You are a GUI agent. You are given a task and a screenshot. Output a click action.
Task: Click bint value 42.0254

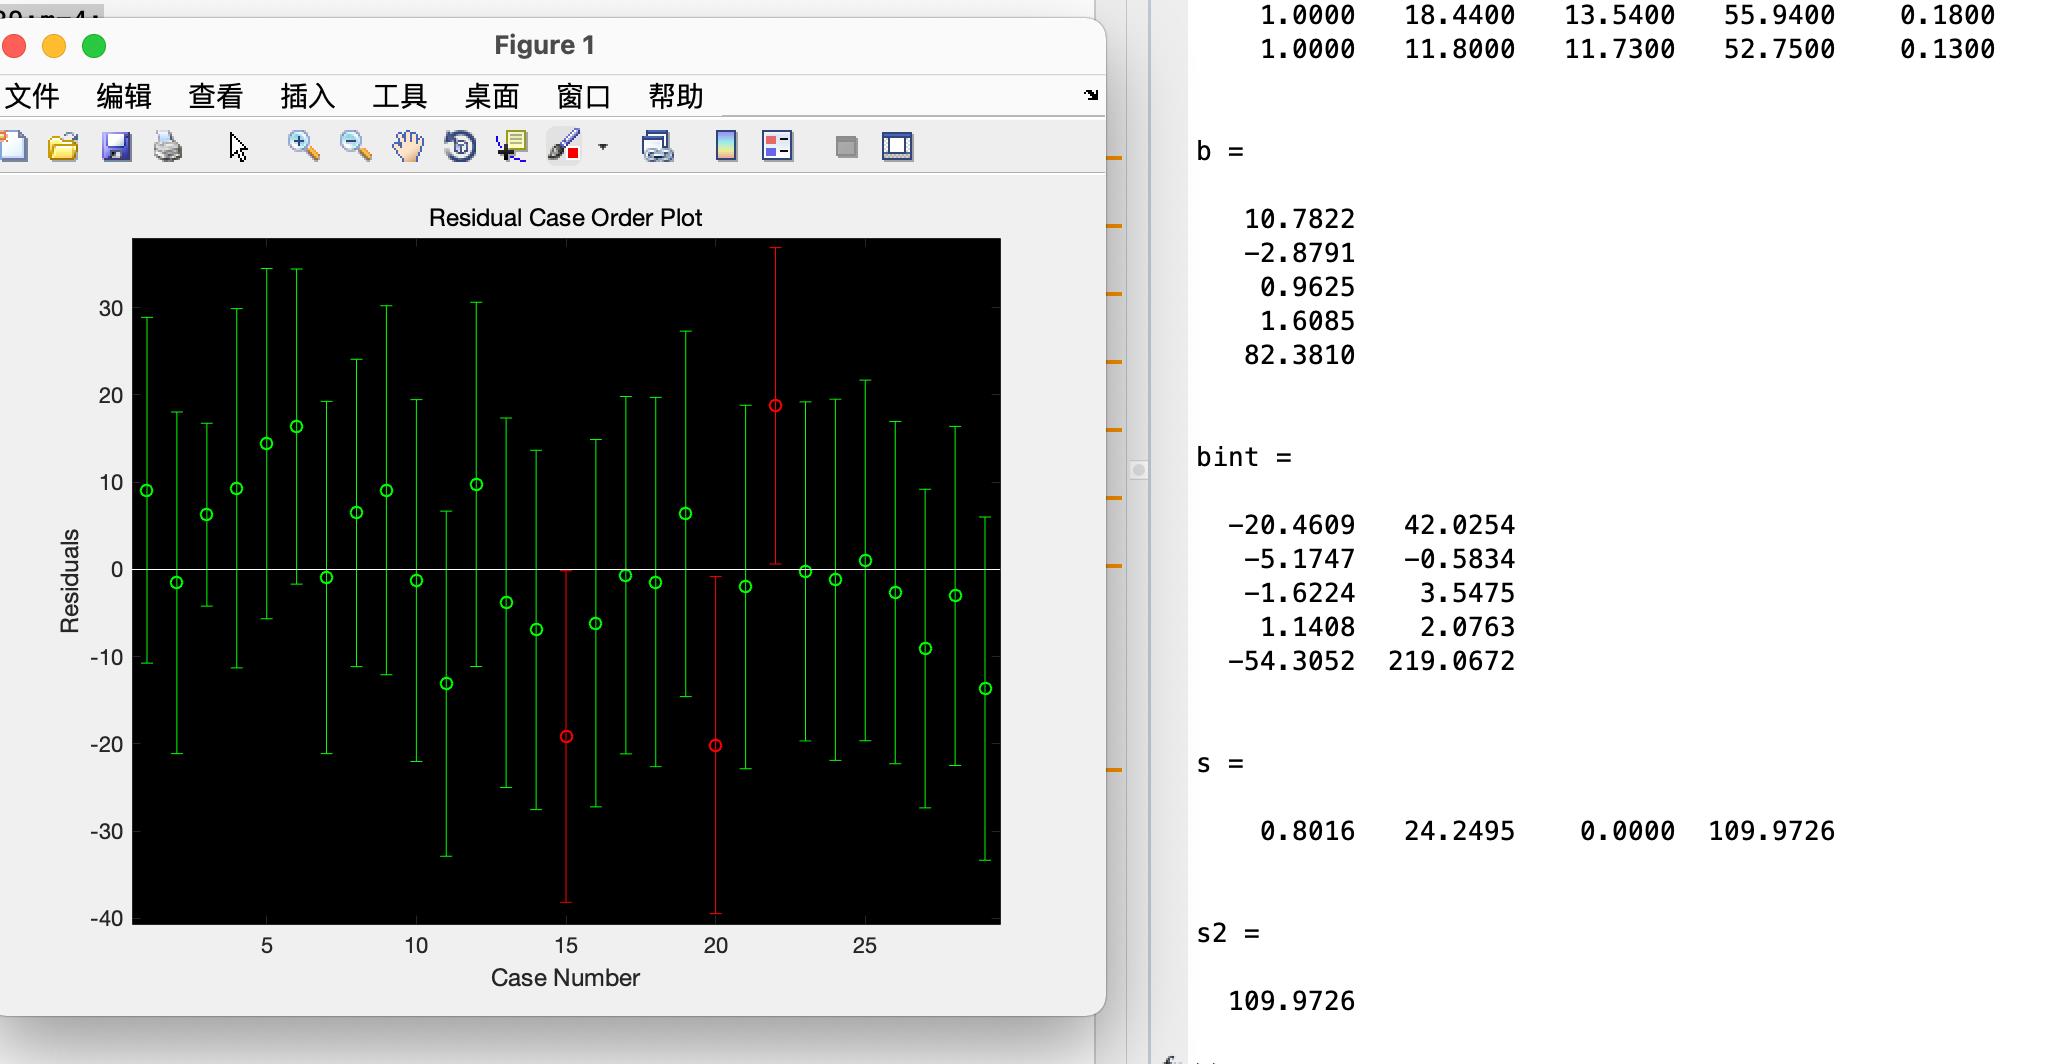[x=1459, y=525]
